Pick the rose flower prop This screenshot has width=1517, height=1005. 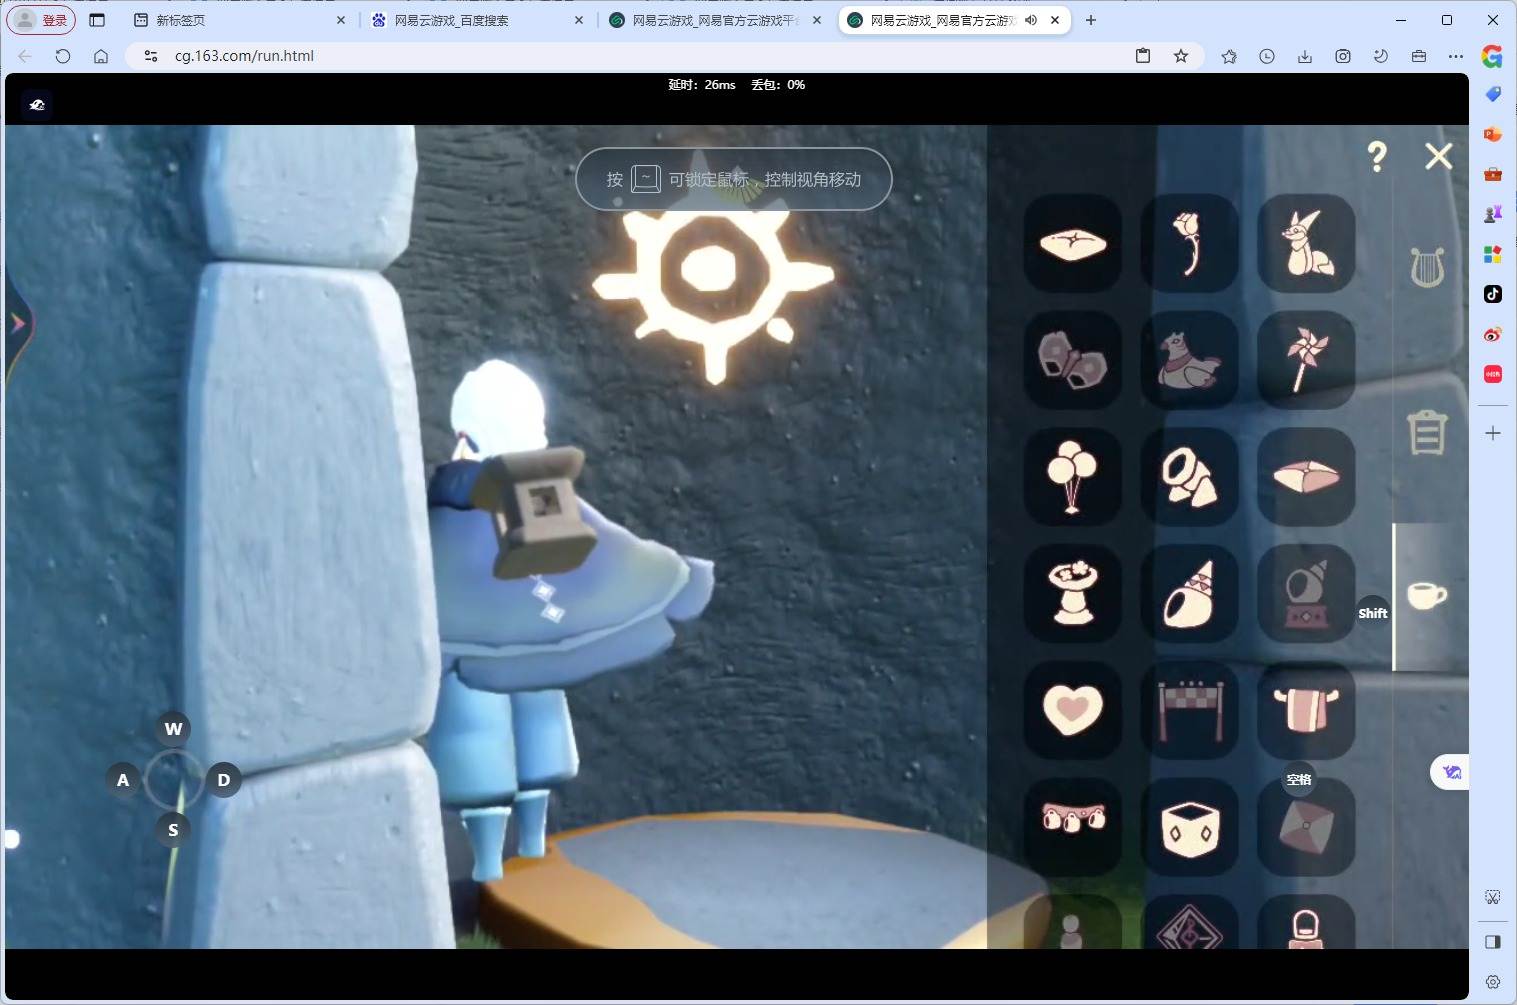(x=1189, y=243)
